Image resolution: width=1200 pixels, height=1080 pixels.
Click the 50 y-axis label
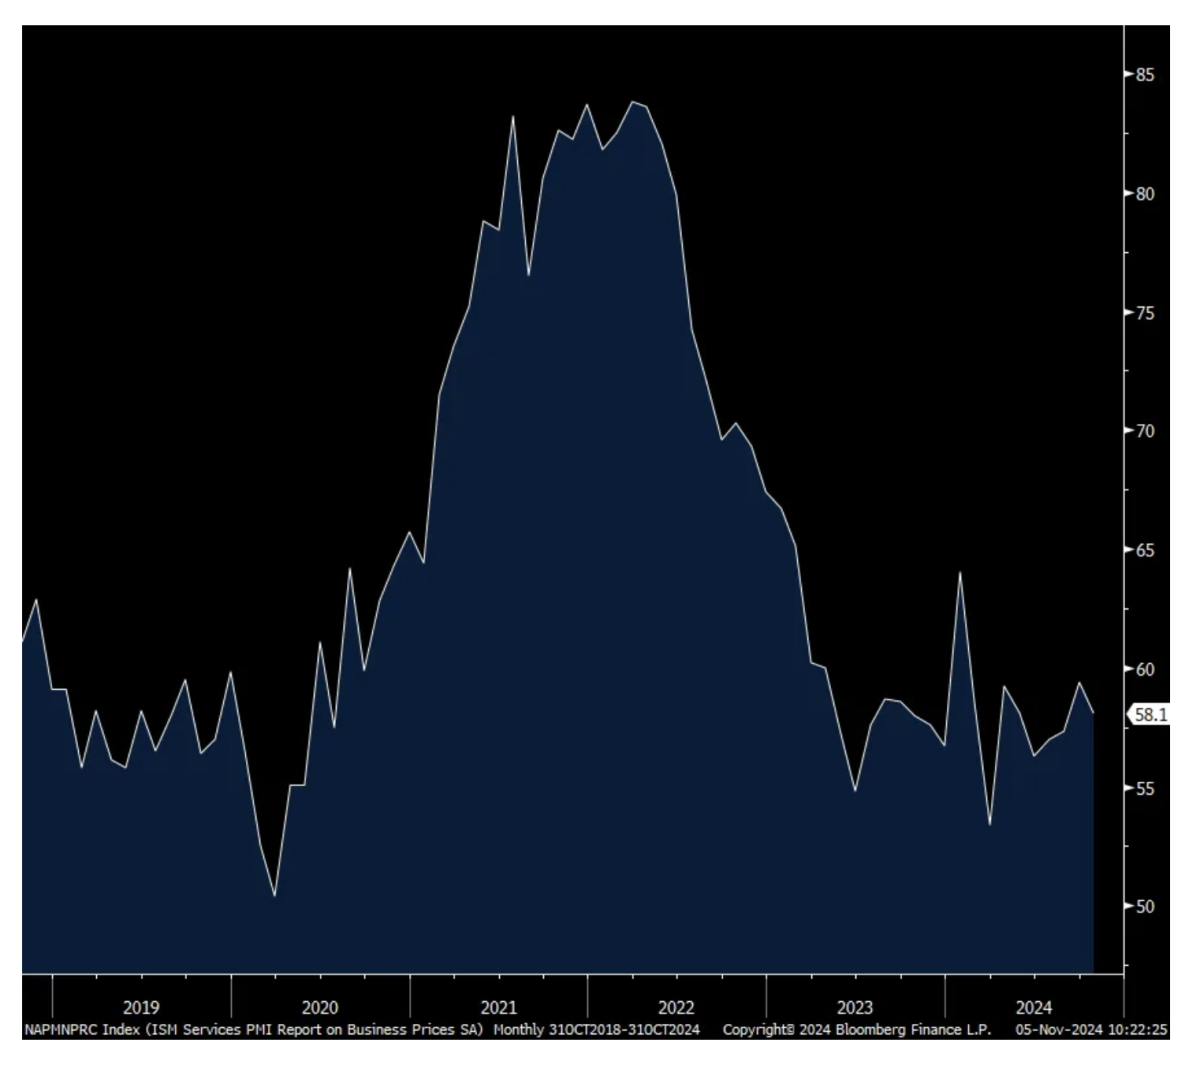[1145, 907]
